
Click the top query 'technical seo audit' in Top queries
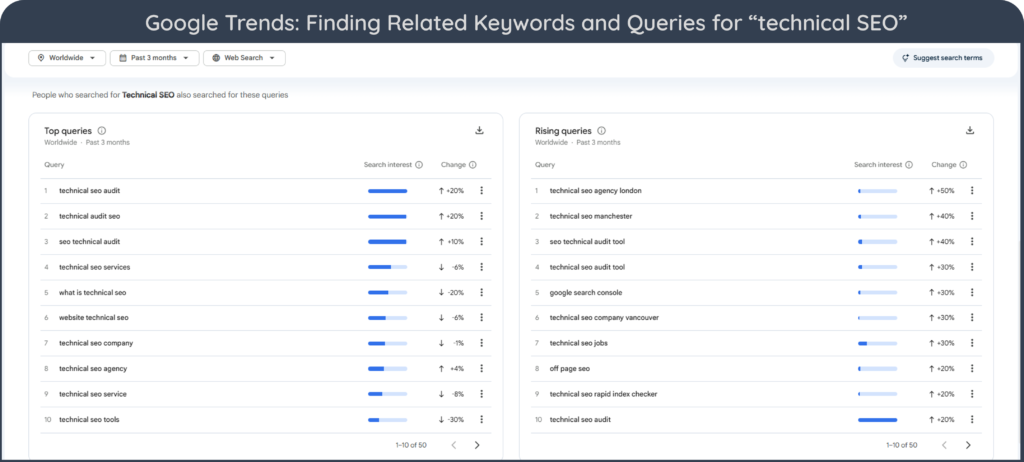(89, 190)
